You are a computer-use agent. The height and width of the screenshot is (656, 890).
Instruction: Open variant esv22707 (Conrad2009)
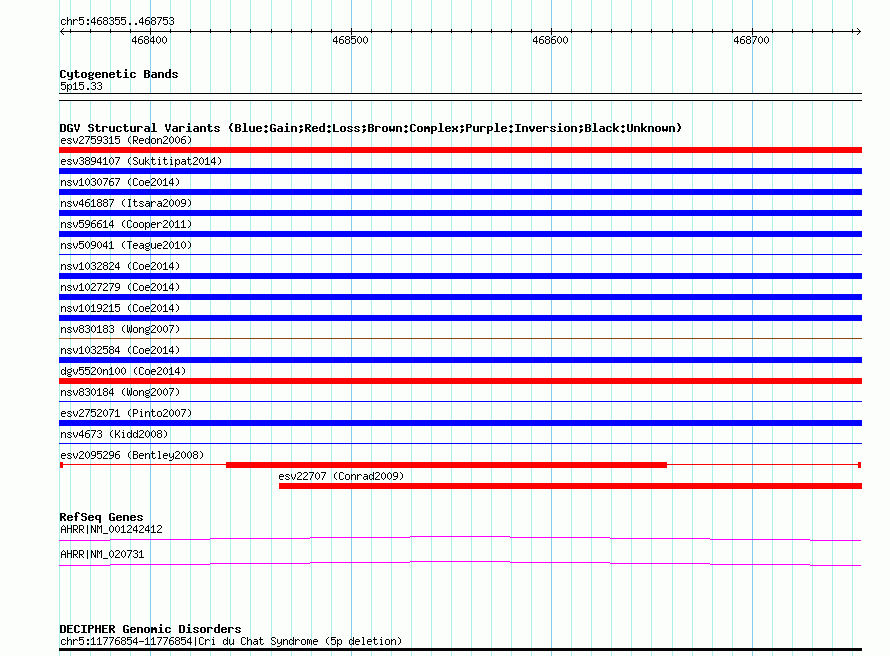(341, 476)
